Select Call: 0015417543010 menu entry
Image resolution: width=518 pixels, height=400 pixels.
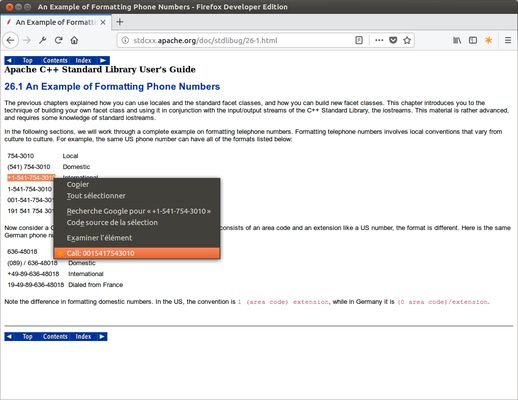[x=137, y=253]
